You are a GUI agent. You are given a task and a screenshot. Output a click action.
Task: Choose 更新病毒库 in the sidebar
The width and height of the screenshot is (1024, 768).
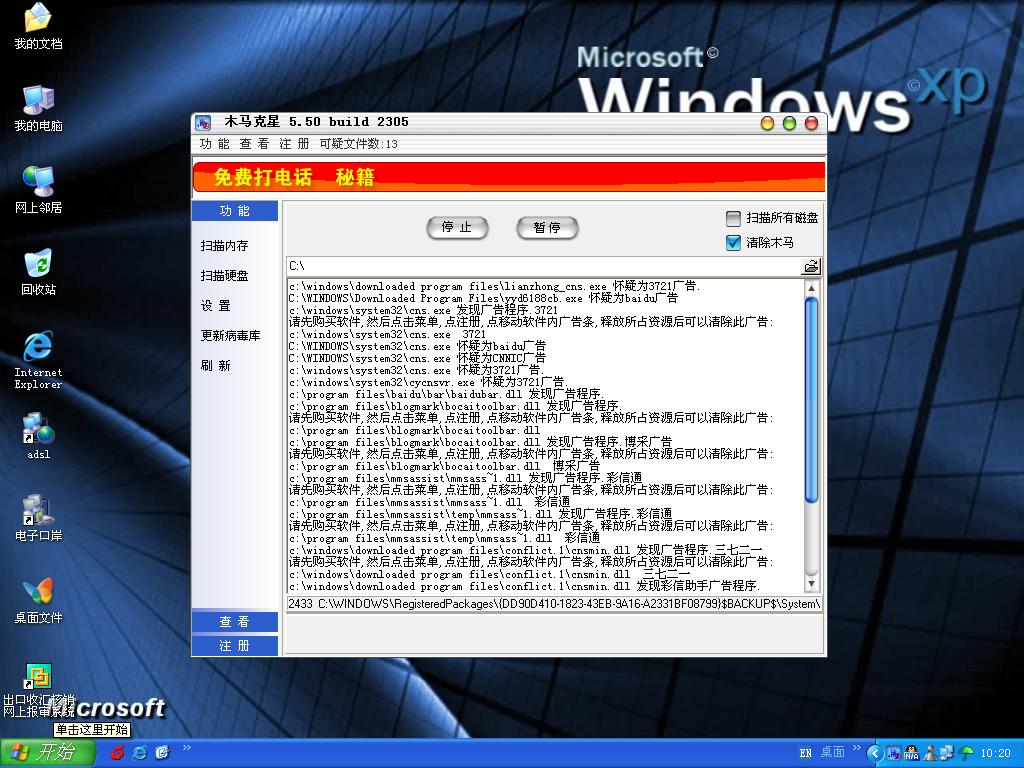(x=230, y=336)
